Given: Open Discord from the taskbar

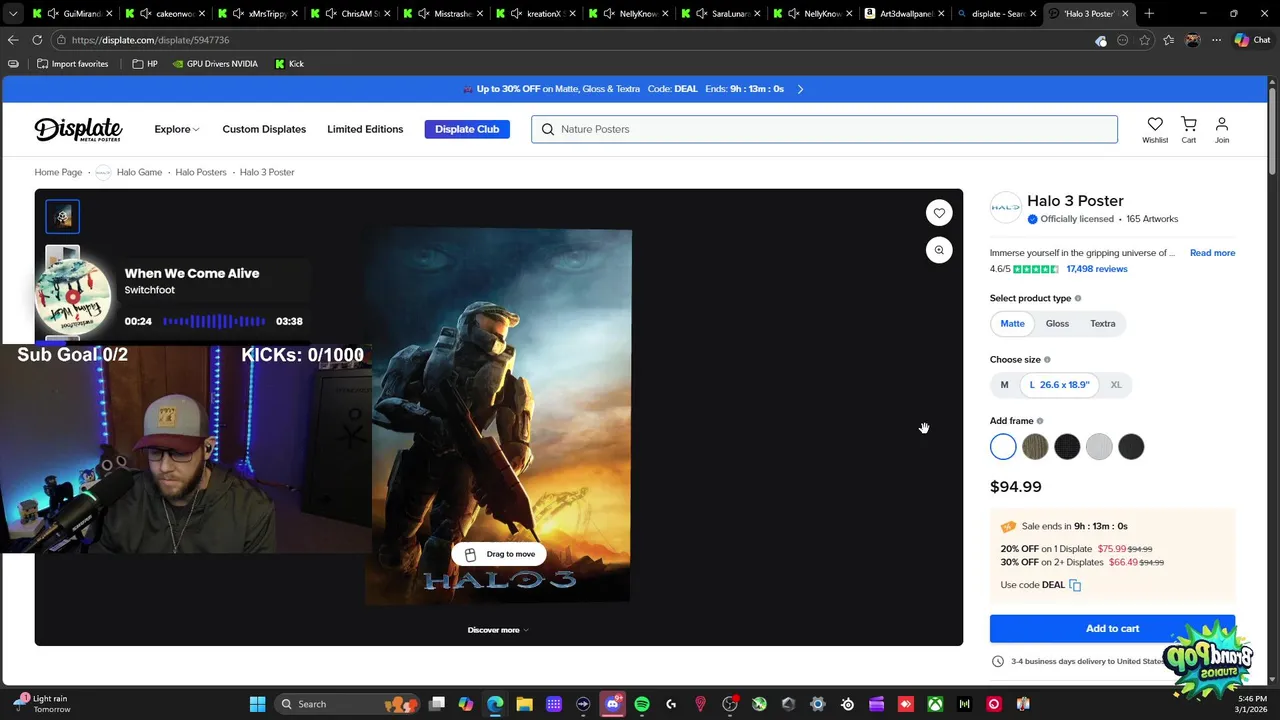Looking at the screenshot, I should point(613,704).
